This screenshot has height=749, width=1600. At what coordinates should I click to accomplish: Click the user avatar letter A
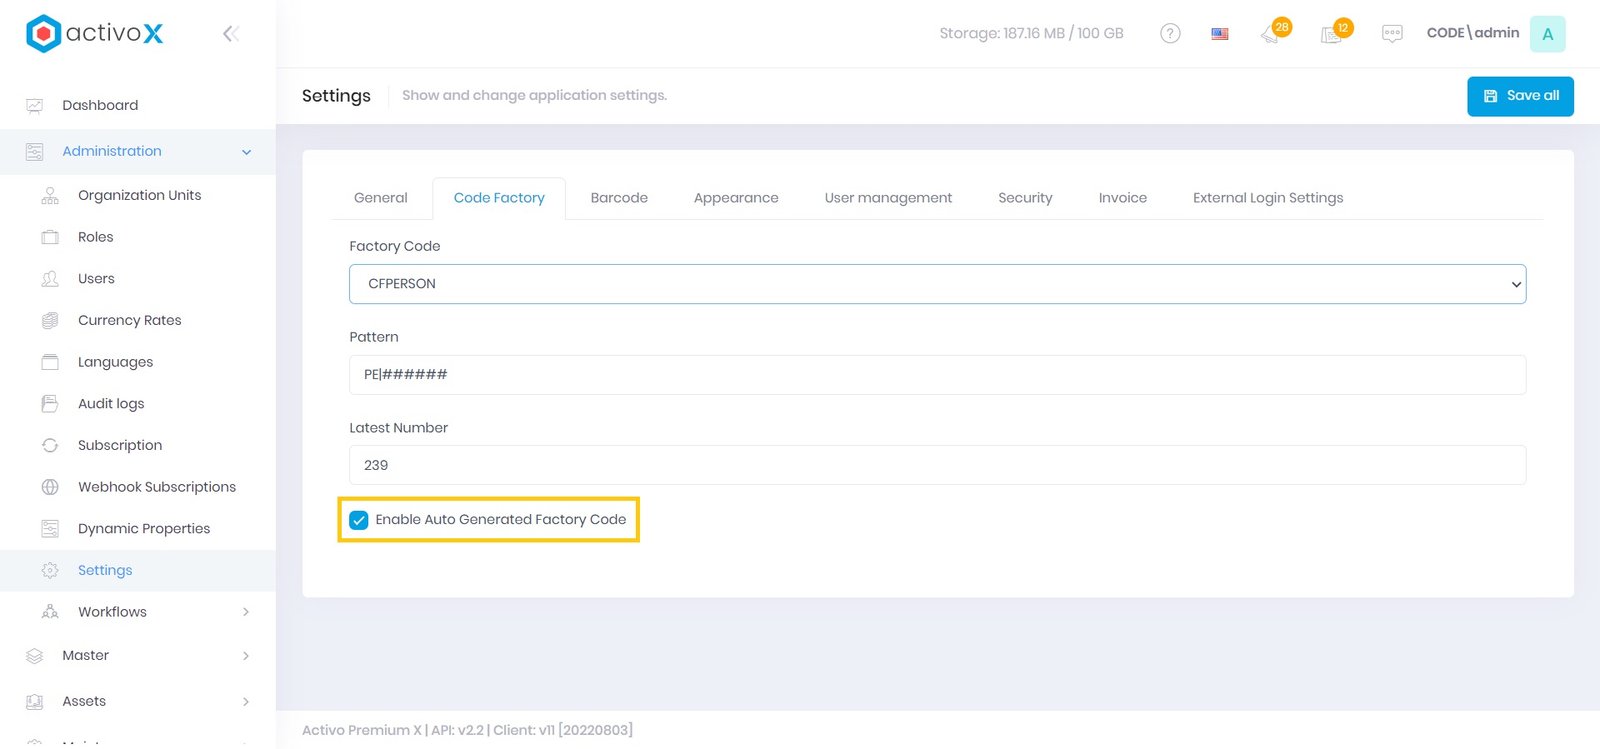[x=1547, y=34]
